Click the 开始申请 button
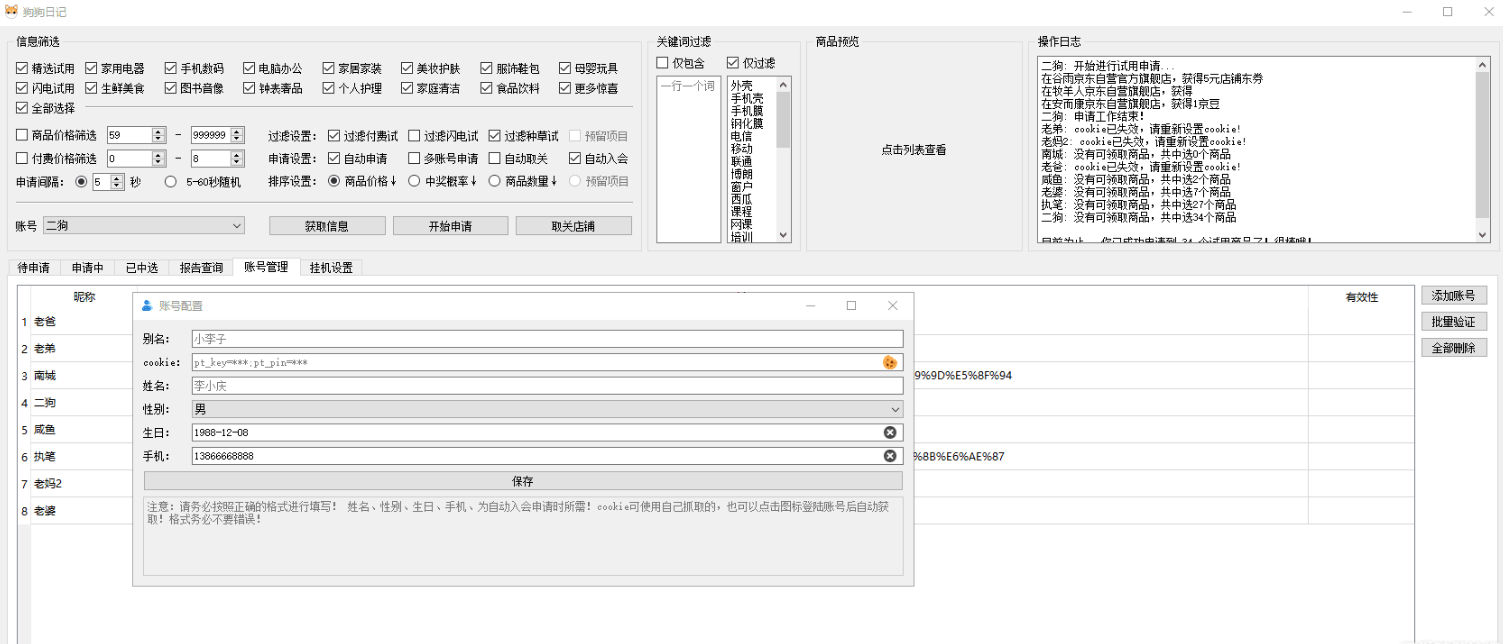The height and width of the screenshot is (644, 1503). 450,226
